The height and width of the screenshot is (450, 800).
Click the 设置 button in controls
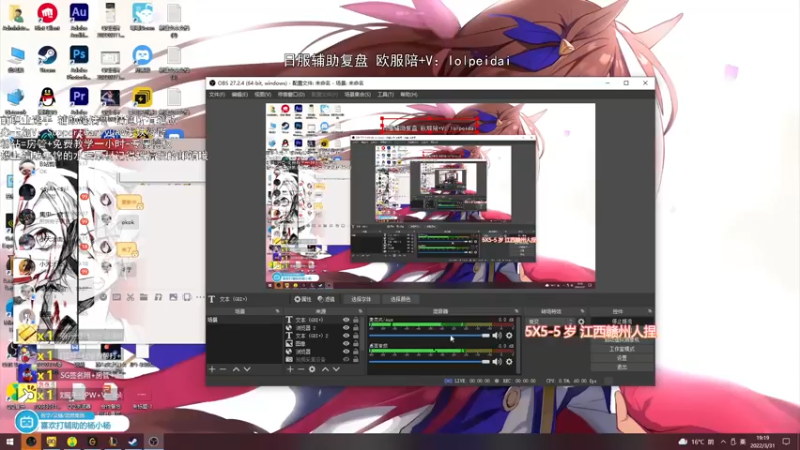click(621, 358)
